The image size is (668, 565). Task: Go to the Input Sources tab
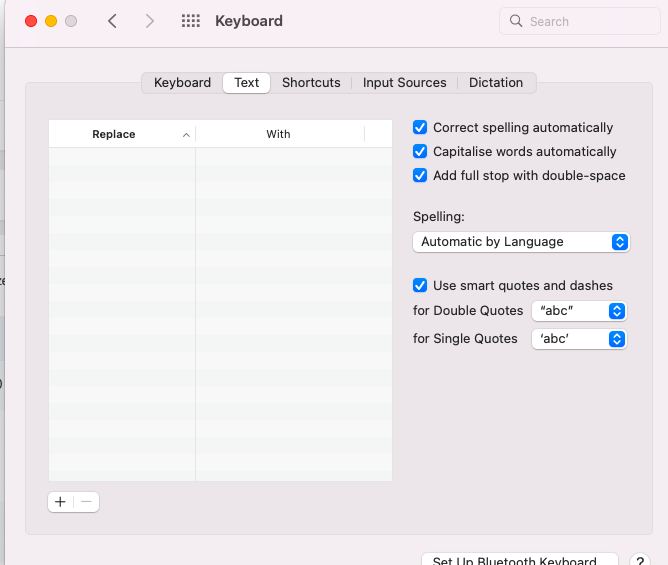pos(404,82)
